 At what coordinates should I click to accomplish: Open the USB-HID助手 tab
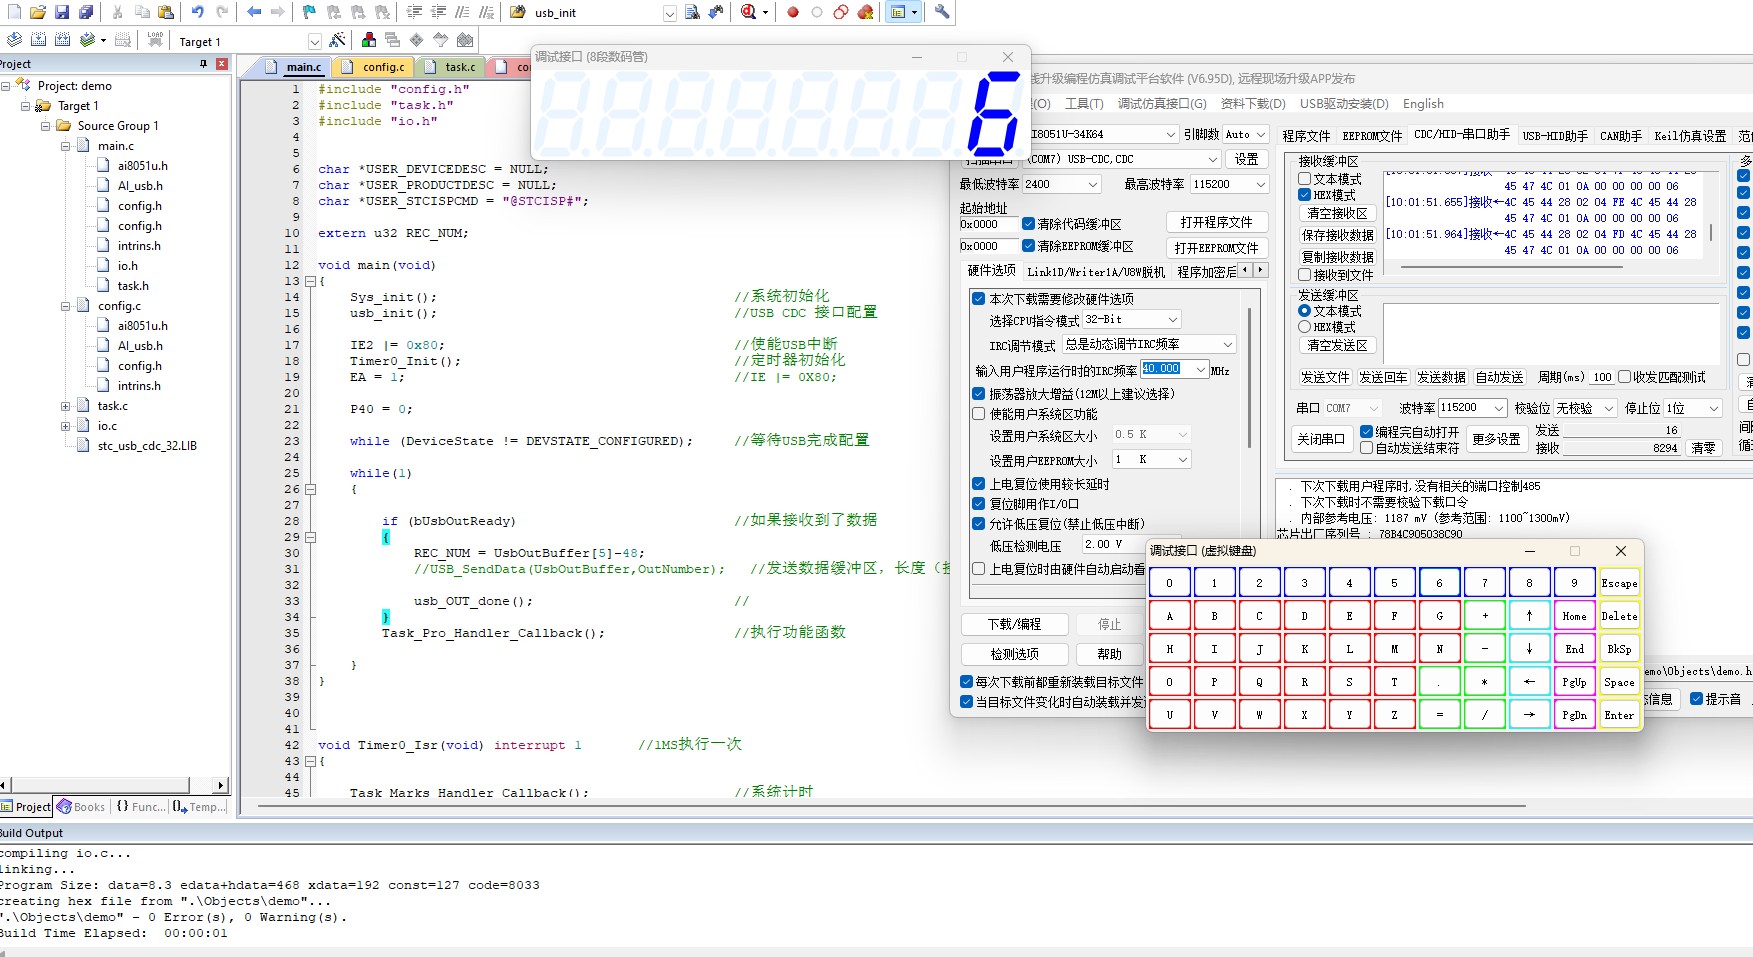click(x=1555, y=135)
